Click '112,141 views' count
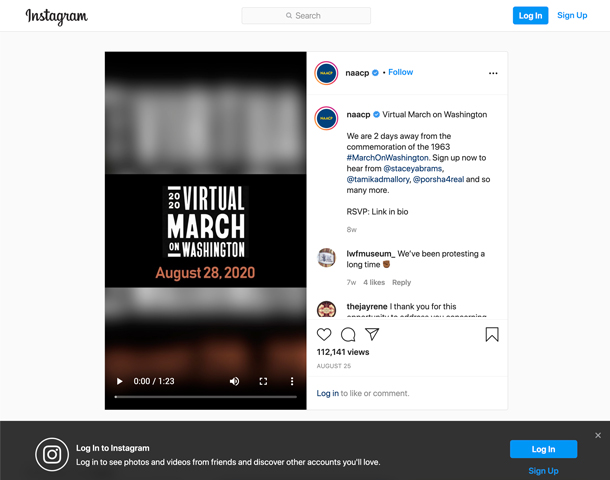The width and height of the screenshot is (610, 480). (343, 352)
